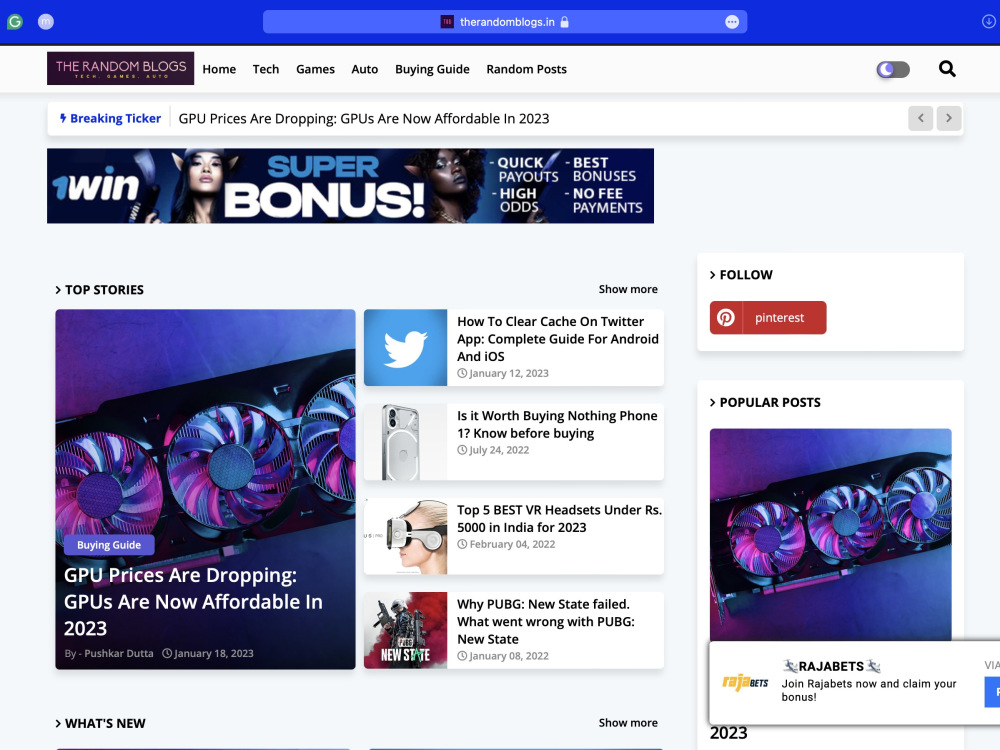Click Show more for What's New
Viewport: 1000px width, 750px height.
[x=628, y=723]
